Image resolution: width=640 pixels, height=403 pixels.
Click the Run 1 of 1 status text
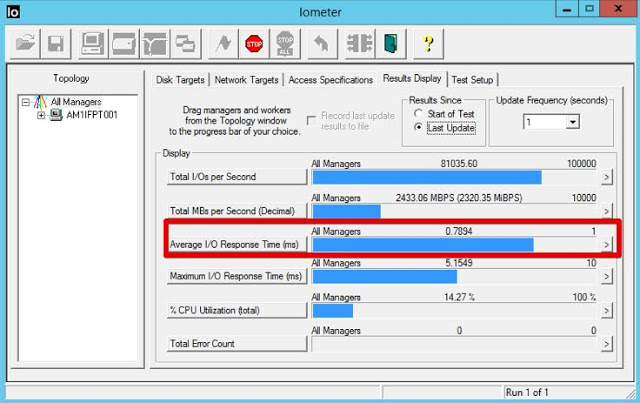tap(527, 392)
